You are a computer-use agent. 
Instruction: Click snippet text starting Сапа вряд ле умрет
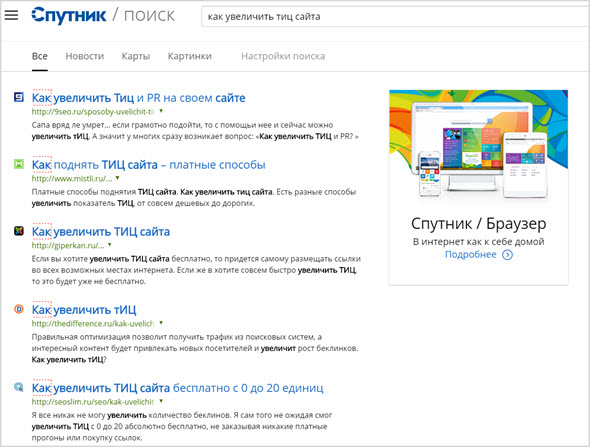pos(195,131)
